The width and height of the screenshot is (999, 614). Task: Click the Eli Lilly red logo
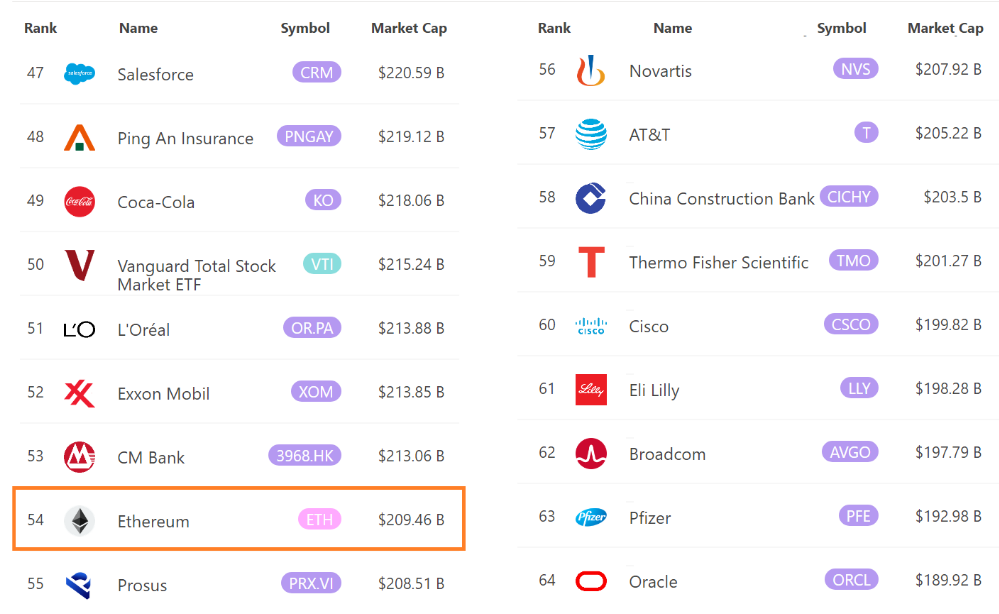click(591, 390)
